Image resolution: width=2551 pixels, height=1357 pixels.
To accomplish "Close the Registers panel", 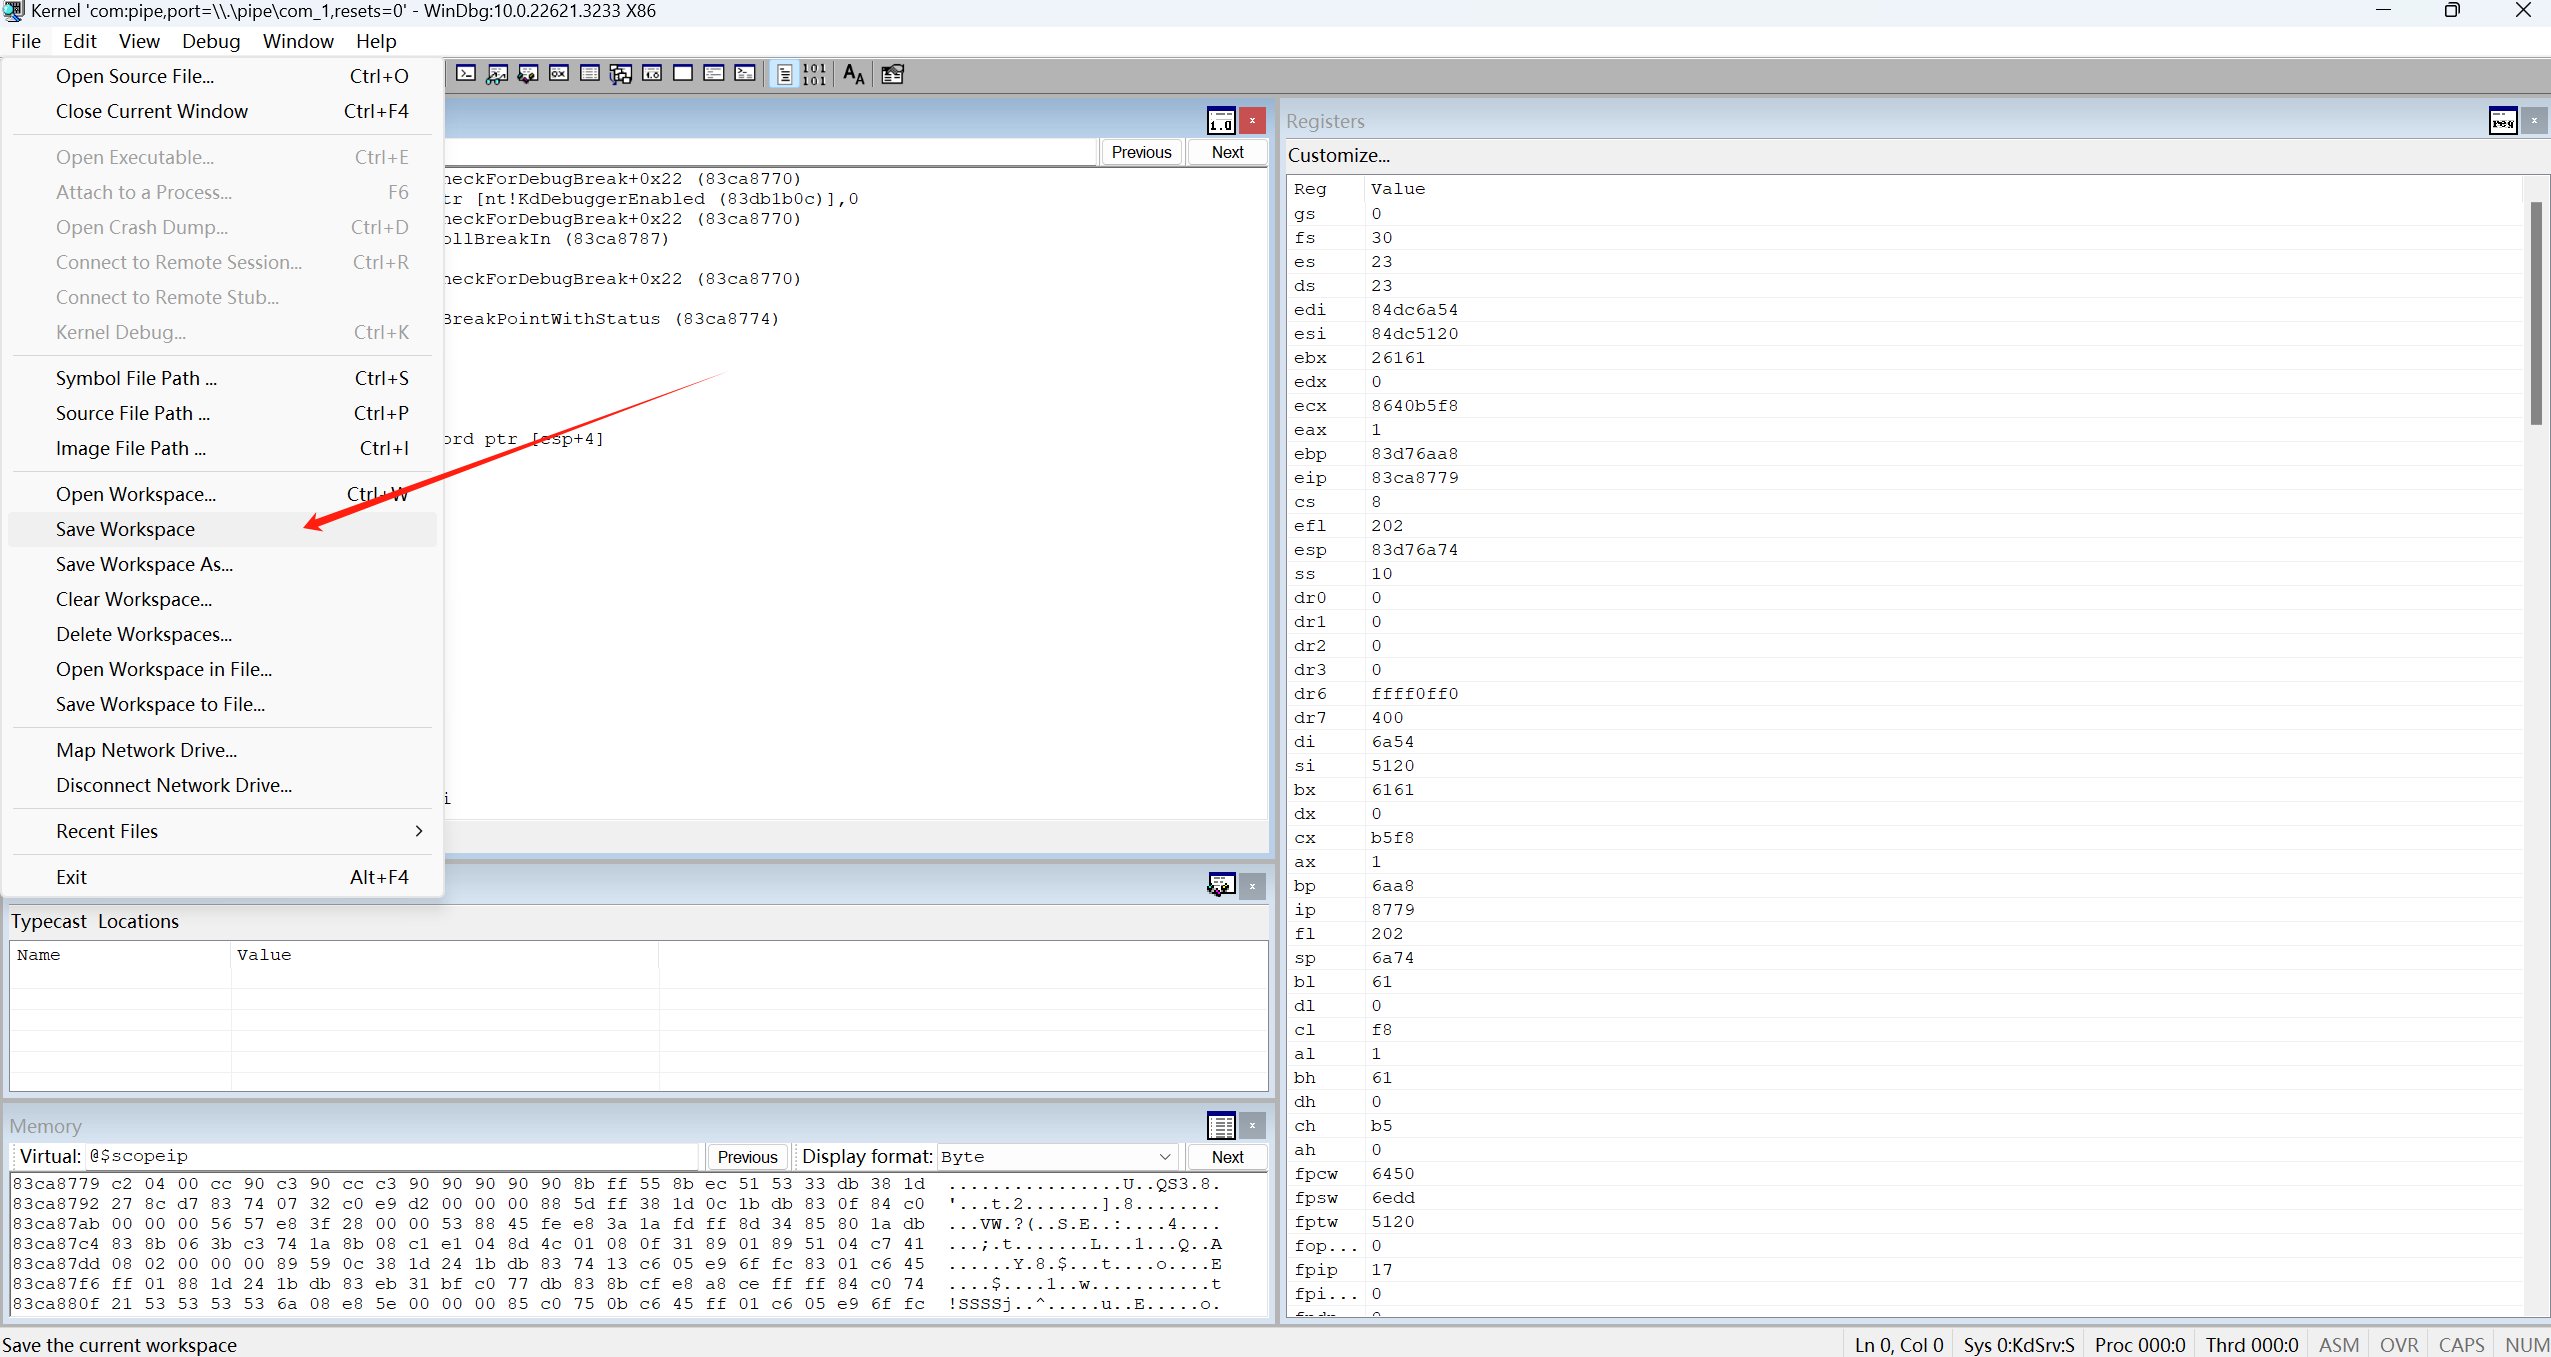I will pos(2534,121).
